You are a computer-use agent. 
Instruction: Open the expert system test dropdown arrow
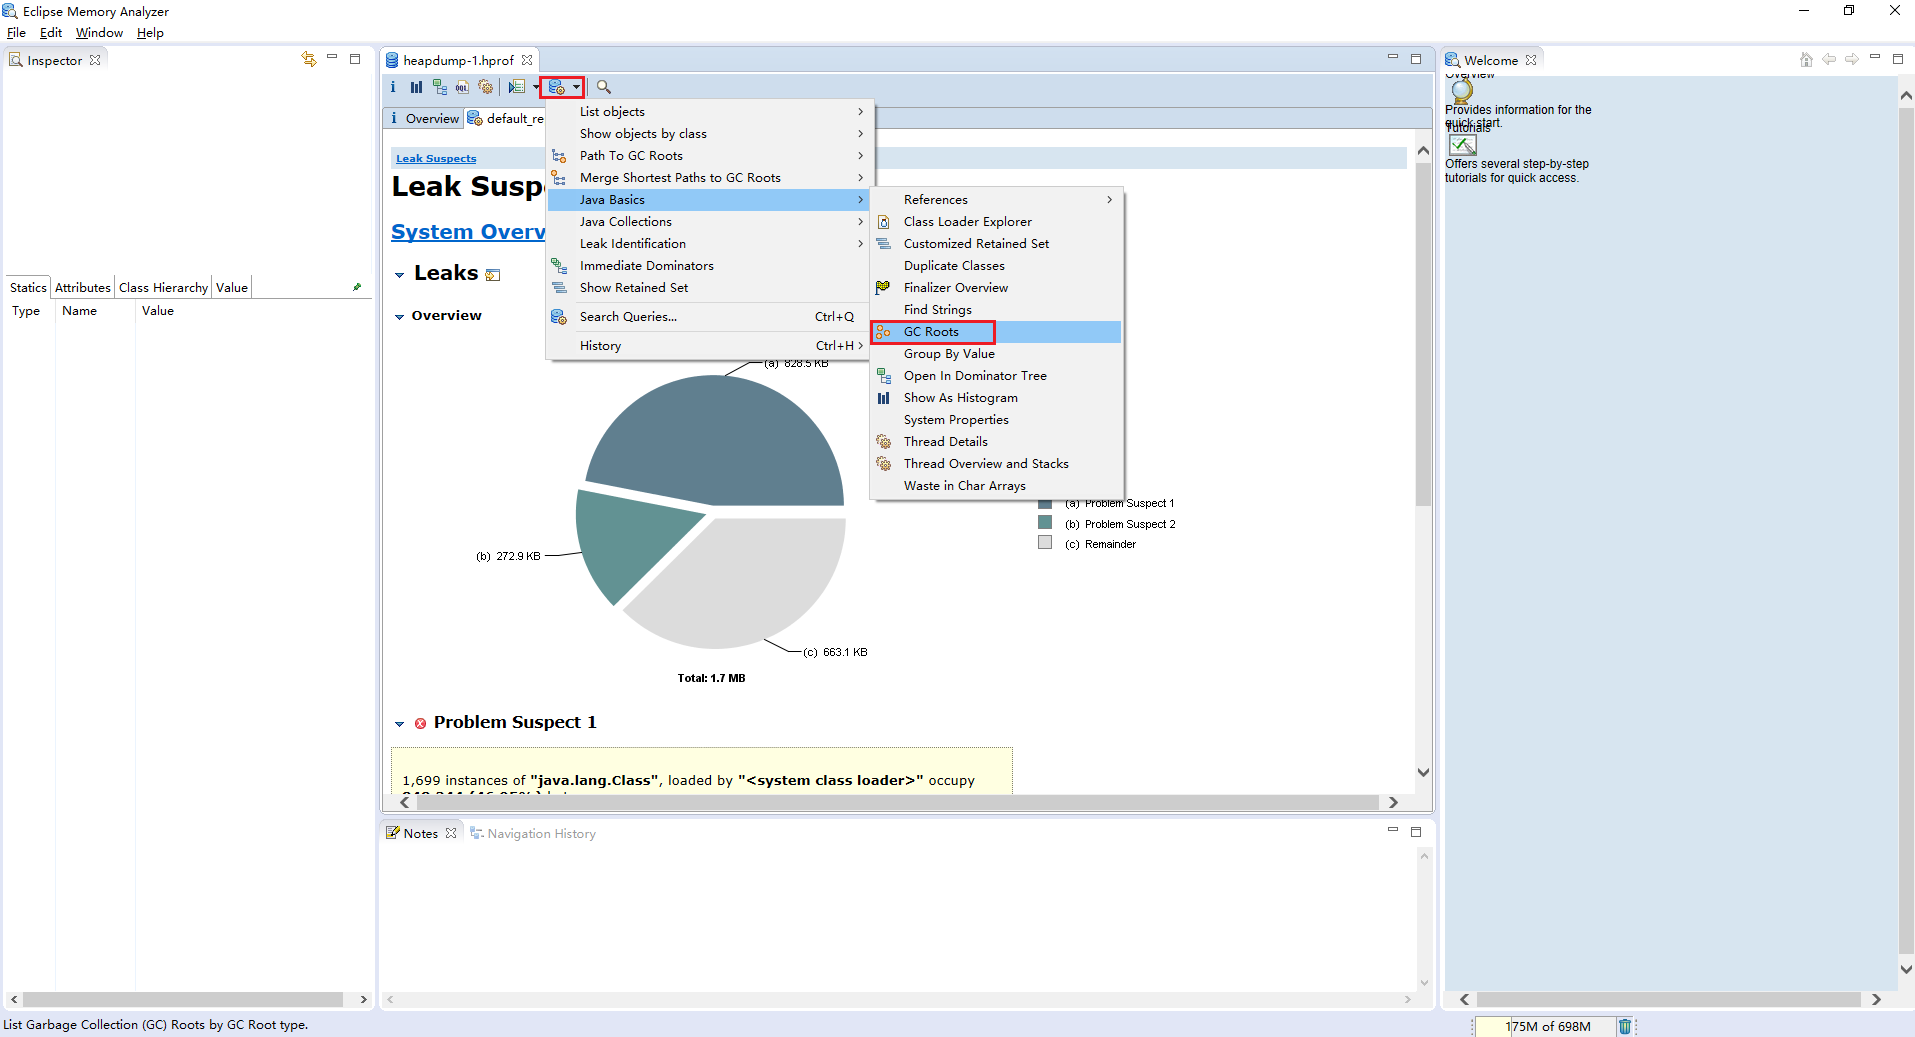(536, 87)
